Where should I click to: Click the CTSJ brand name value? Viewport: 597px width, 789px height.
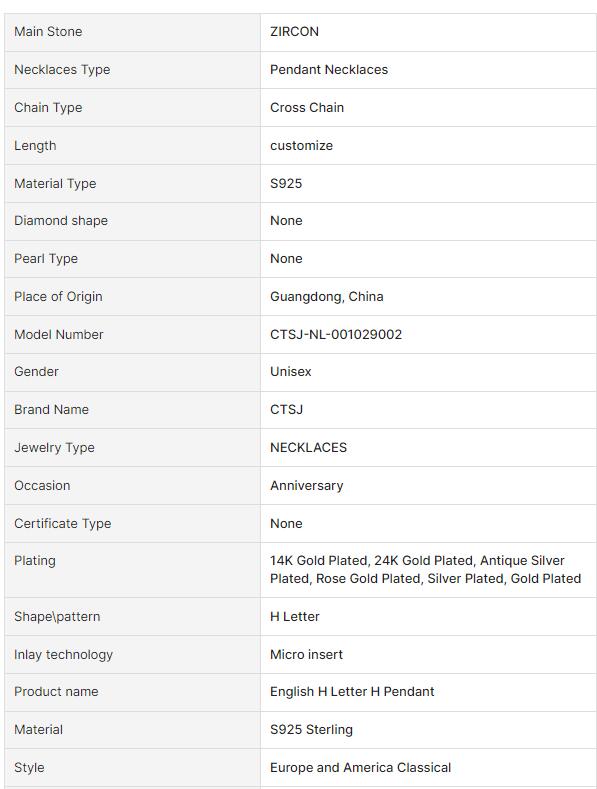(286, 410)
